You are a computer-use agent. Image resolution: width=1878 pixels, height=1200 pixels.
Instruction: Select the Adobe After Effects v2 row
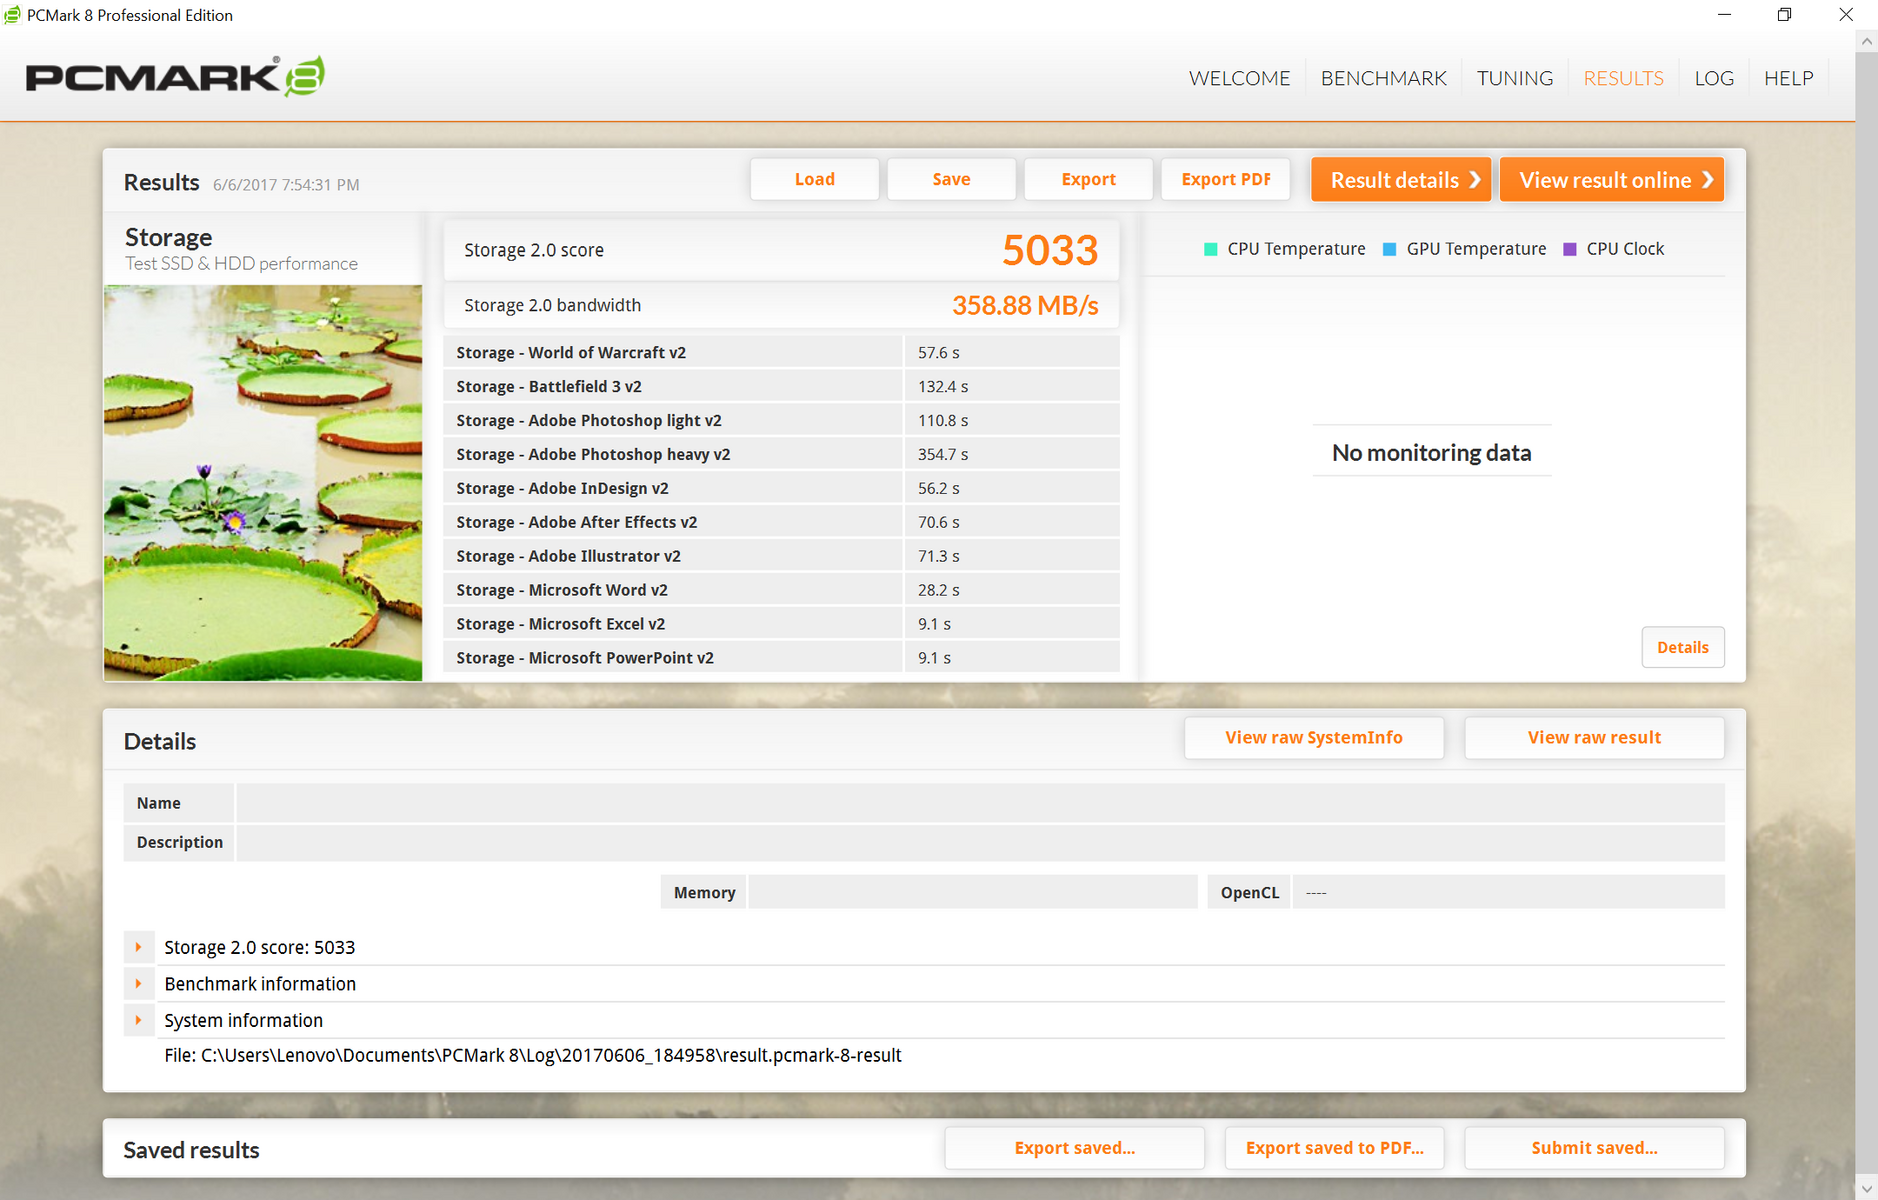[x=781, y=522]
